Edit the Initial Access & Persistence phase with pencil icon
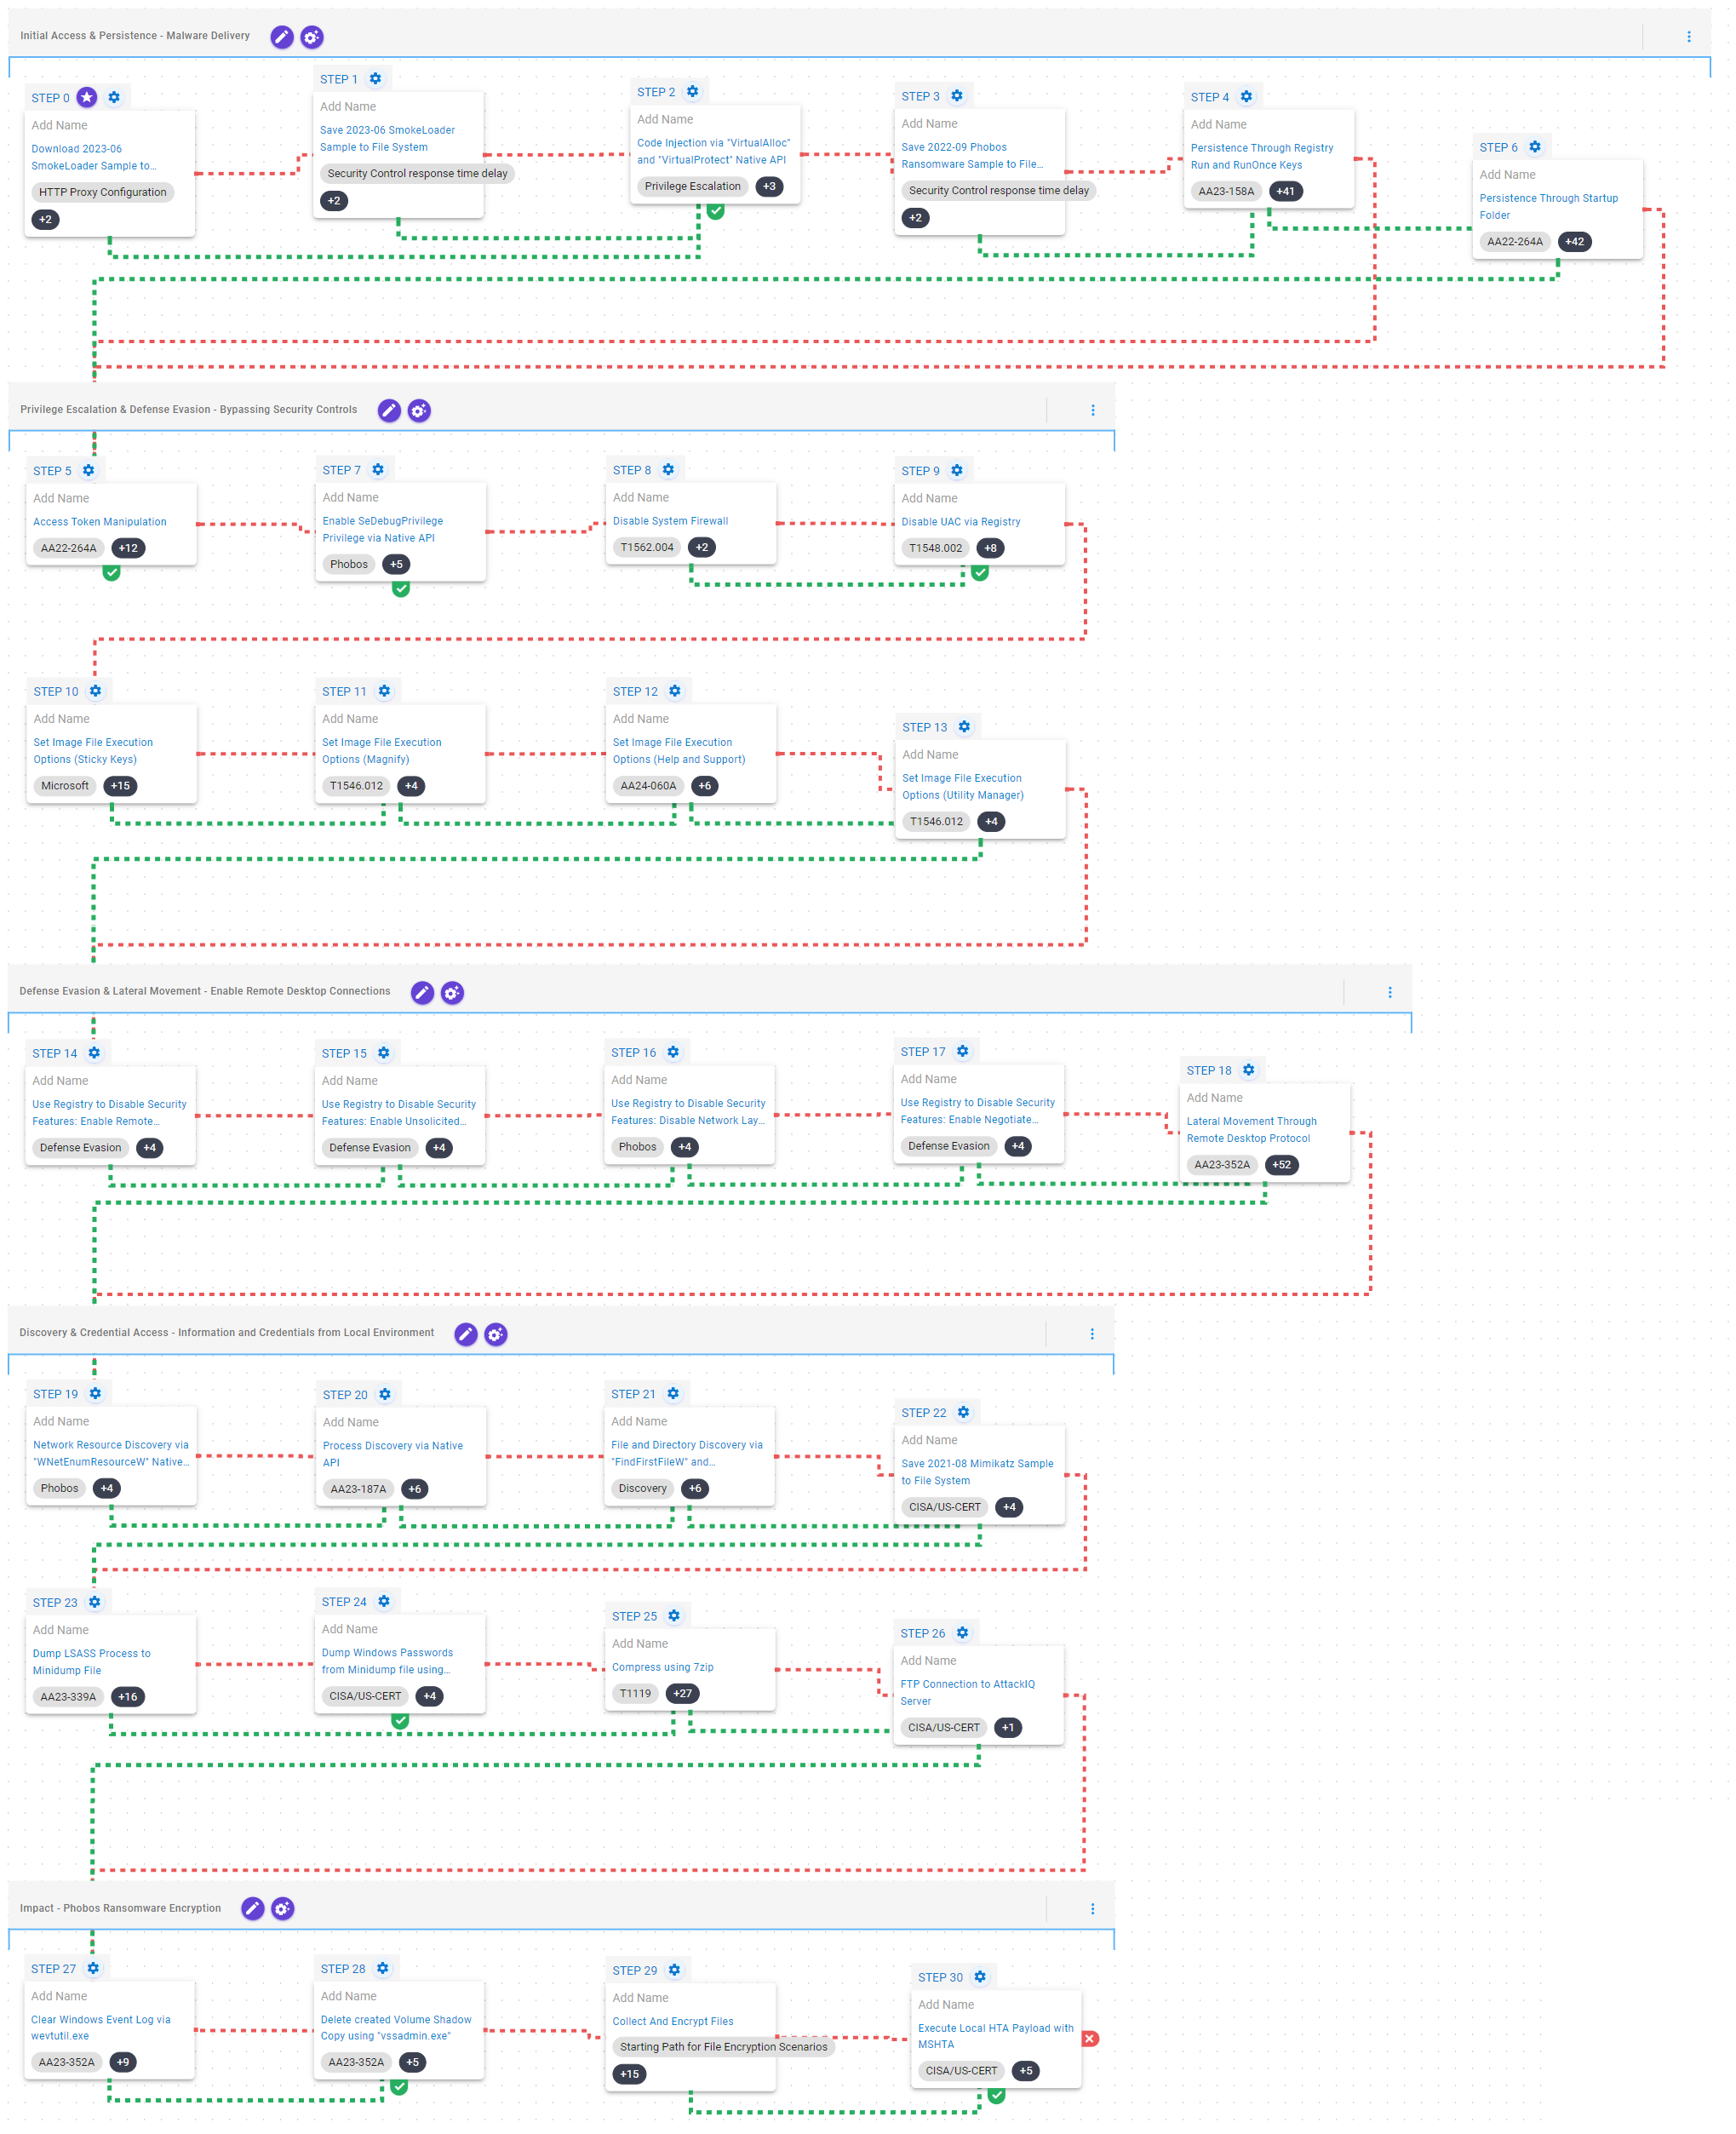 point(282,37)
